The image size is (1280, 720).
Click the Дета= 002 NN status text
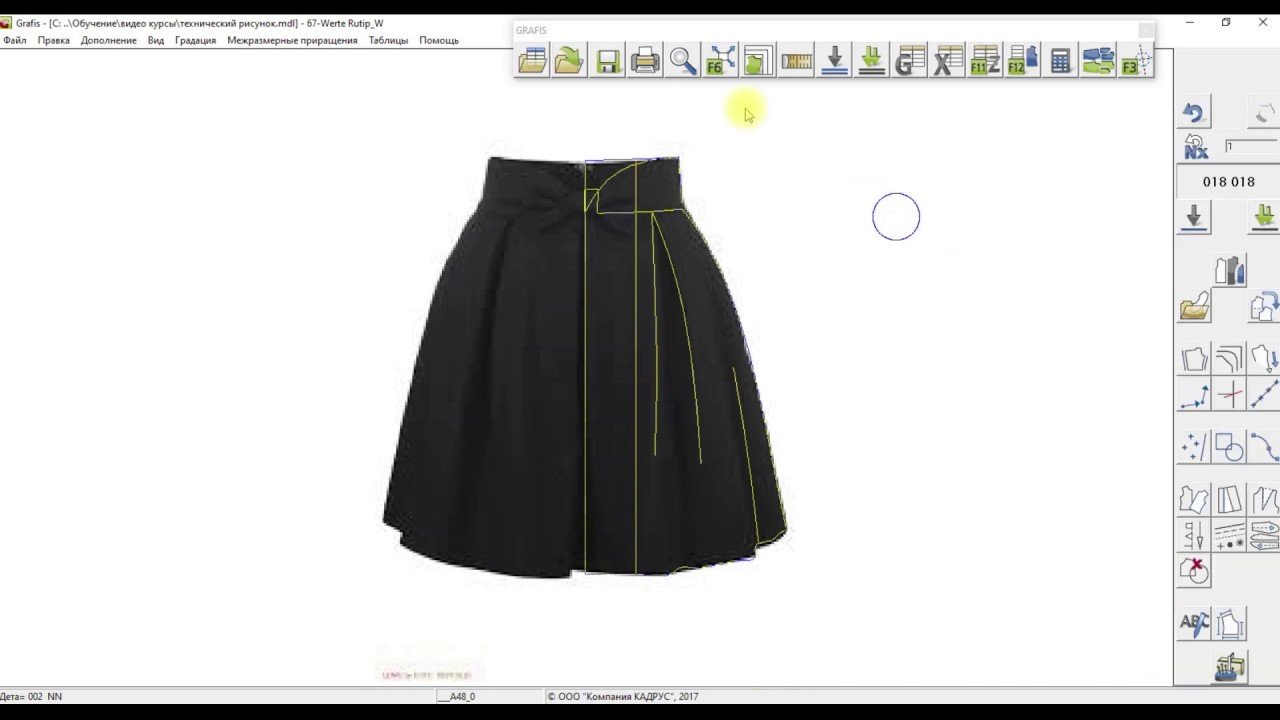click(31, 696)
